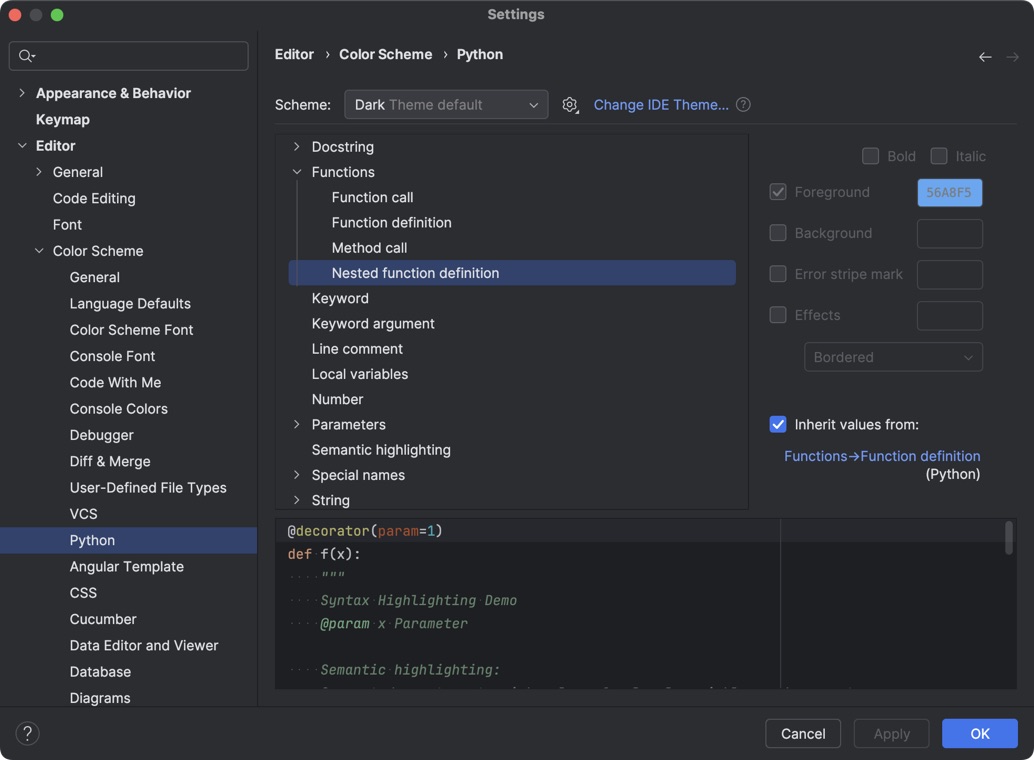
Task: Open the Scheme dropdown
Action: coord(446,104)
